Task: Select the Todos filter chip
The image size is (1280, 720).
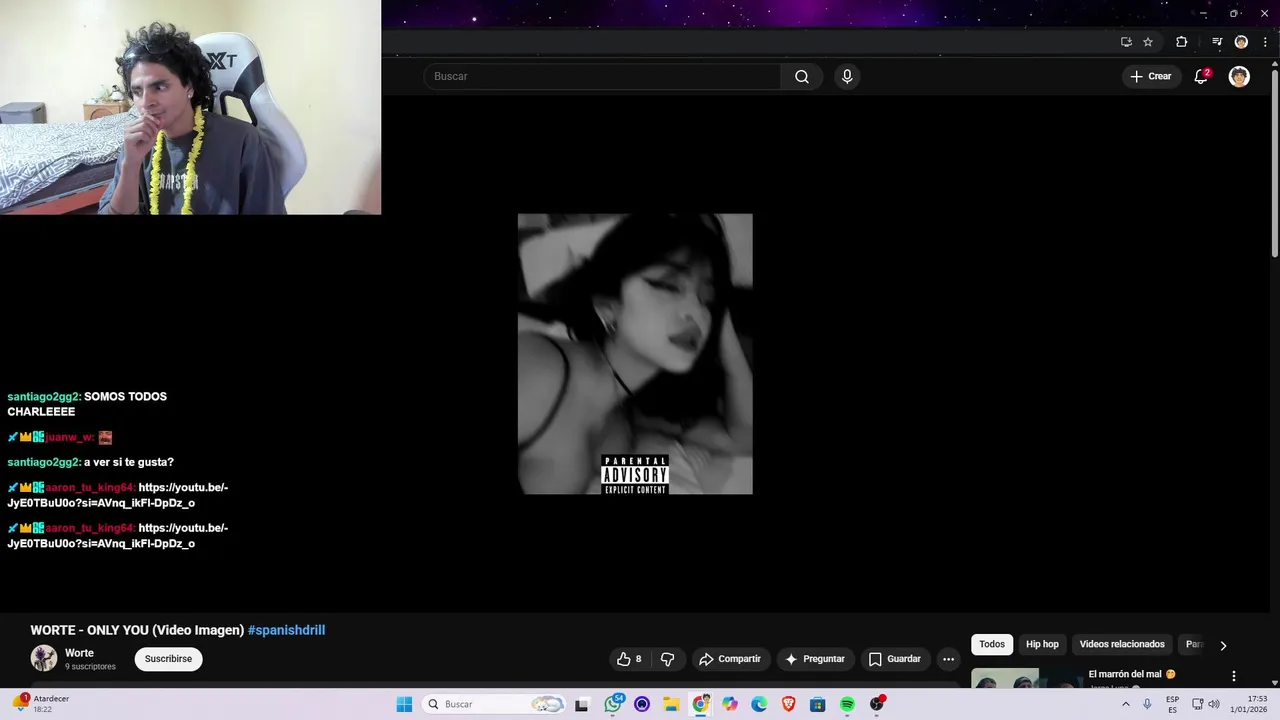Action: (992, 645)
